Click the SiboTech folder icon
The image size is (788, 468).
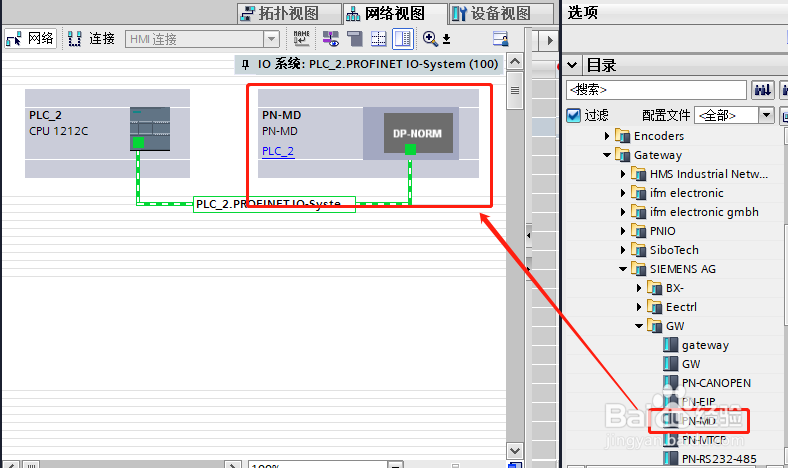pyautogui.click(x=638, y=250)
